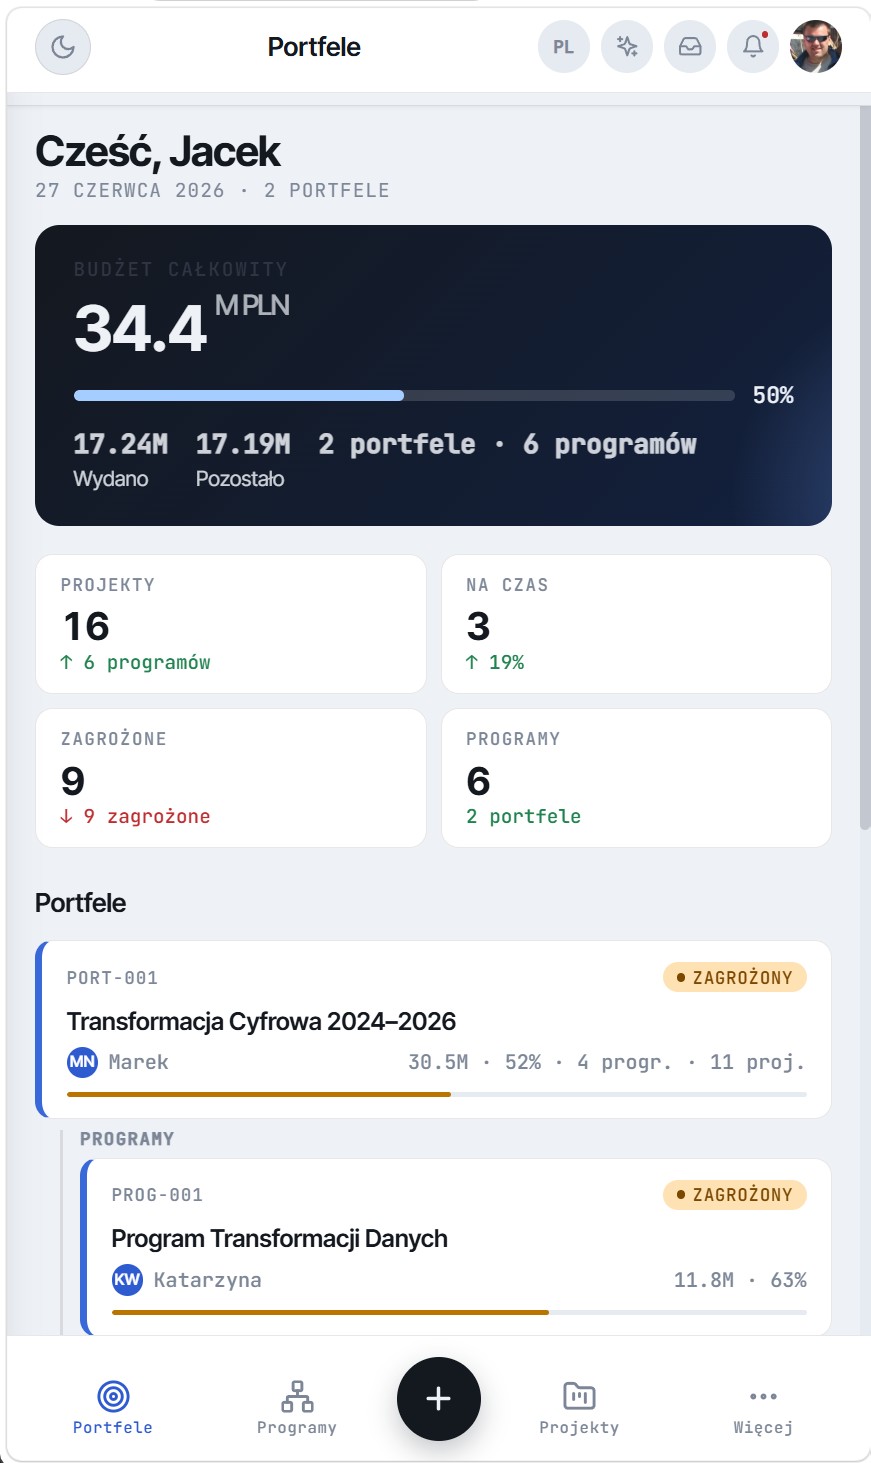Switch language using the PL button
The image size is (871, 1463).
tap(564, 47)
